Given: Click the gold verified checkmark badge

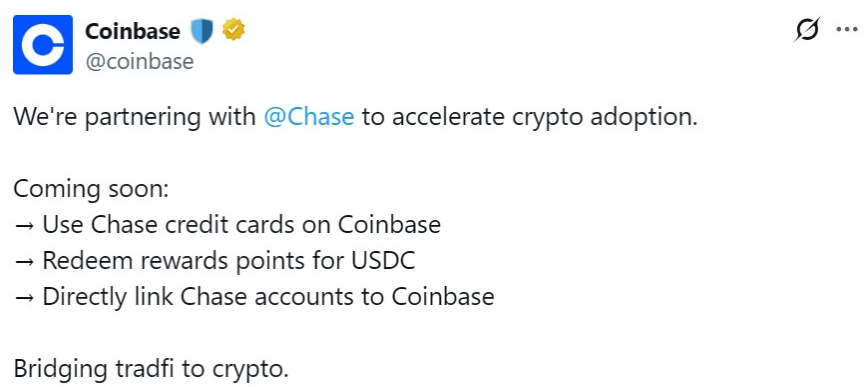Looking at the screenshot, I should 234,30.
